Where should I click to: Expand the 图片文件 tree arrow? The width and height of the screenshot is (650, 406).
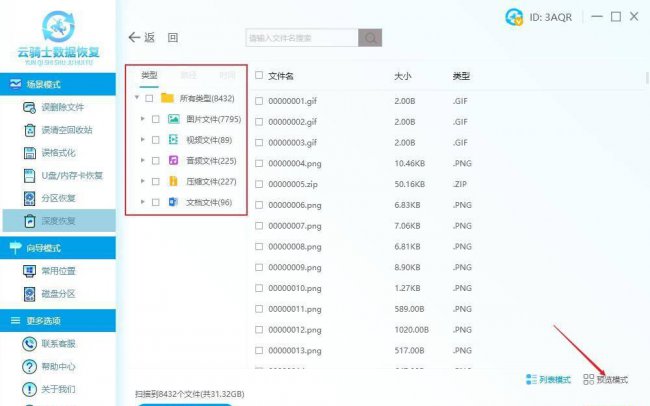tap(143, 119)
